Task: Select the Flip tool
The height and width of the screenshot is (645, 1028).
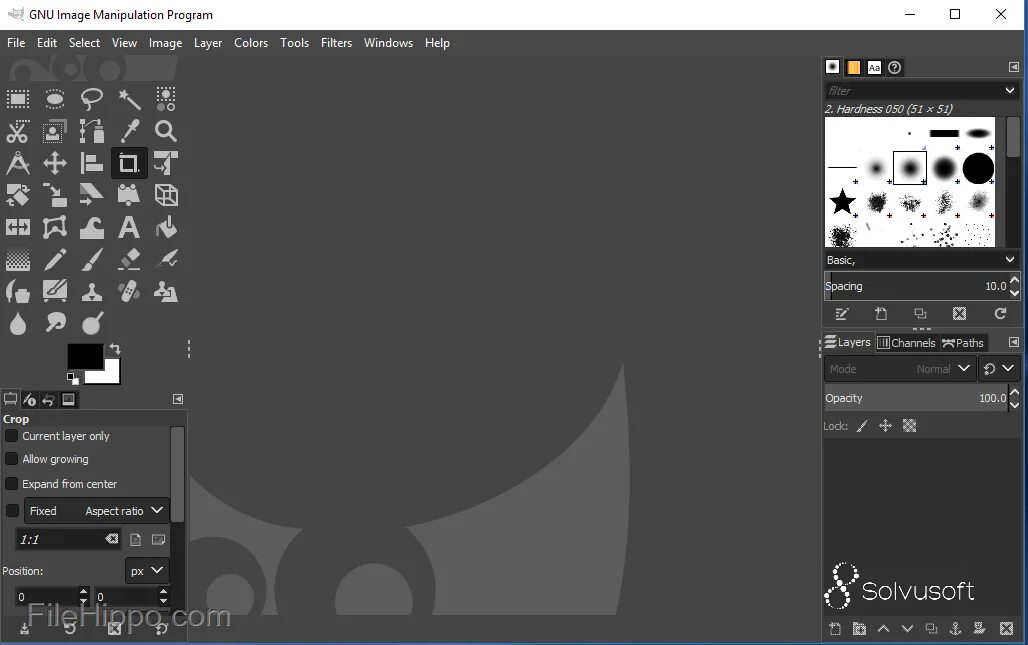Action: (x=18, y=227)
